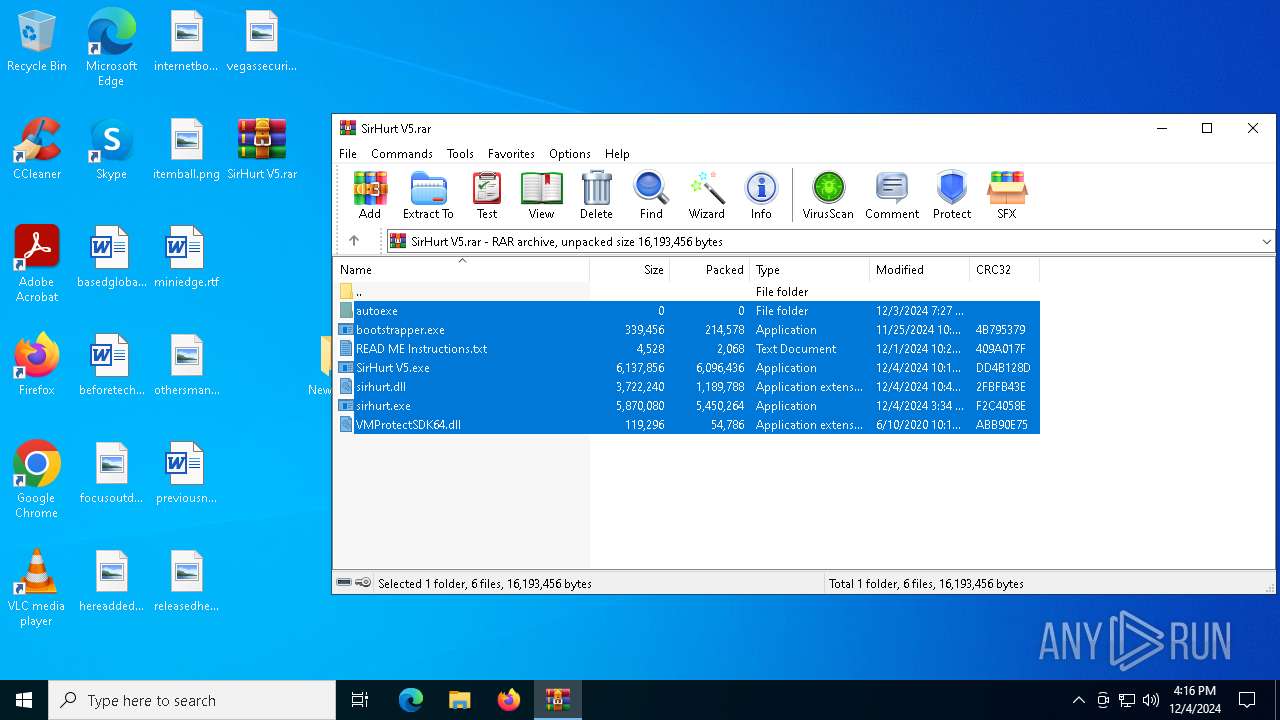Open the Commands menu
Image resolution: width=1280 pixels, height=720 pixels.
coord(402,154)
